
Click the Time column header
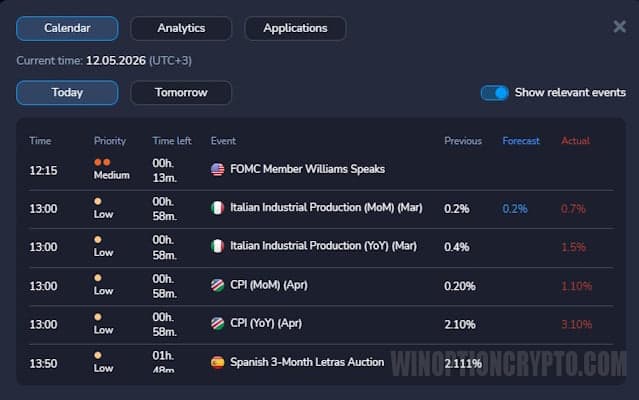click(x=40, y=141)
